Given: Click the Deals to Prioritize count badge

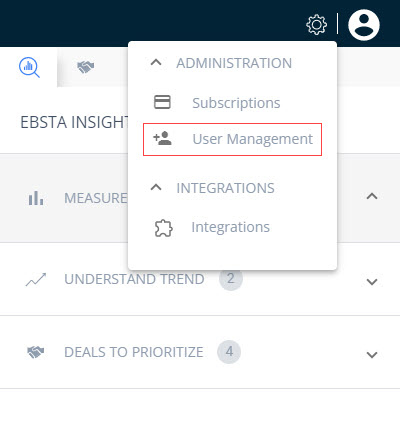Looking at the screenshot, I should coord(229,352).
